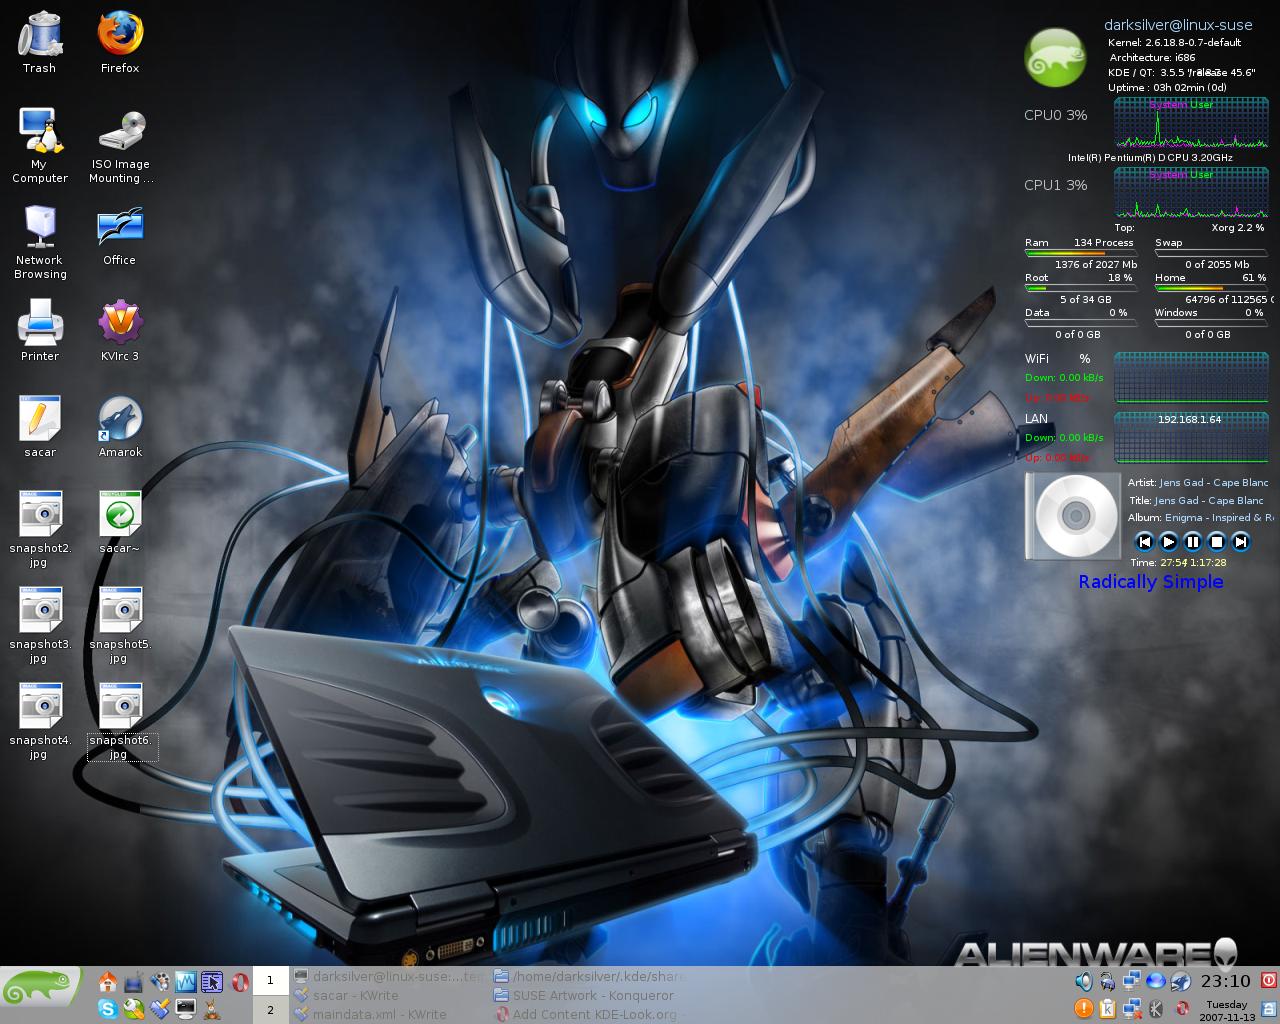Click the blue orb tray icon
Image resolution: width=1280 pixels, height=1024 pixels.
(x=1156, y=981)
